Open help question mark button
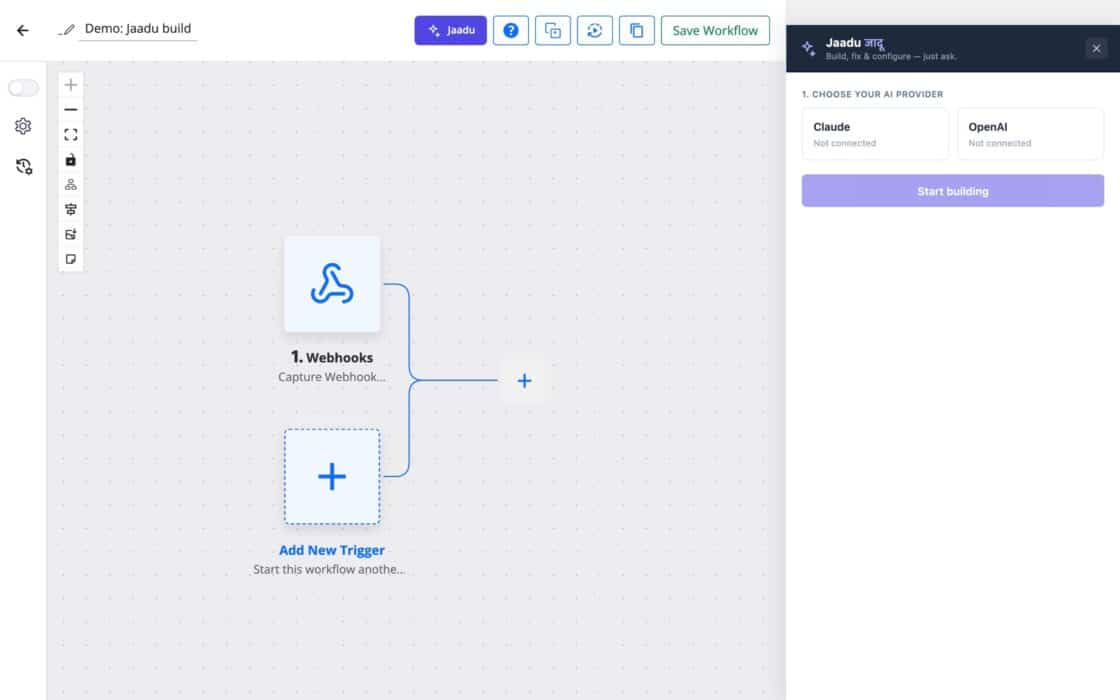Screen dimensions: 1120x700 pyautogui.click(x=511, y=30)
